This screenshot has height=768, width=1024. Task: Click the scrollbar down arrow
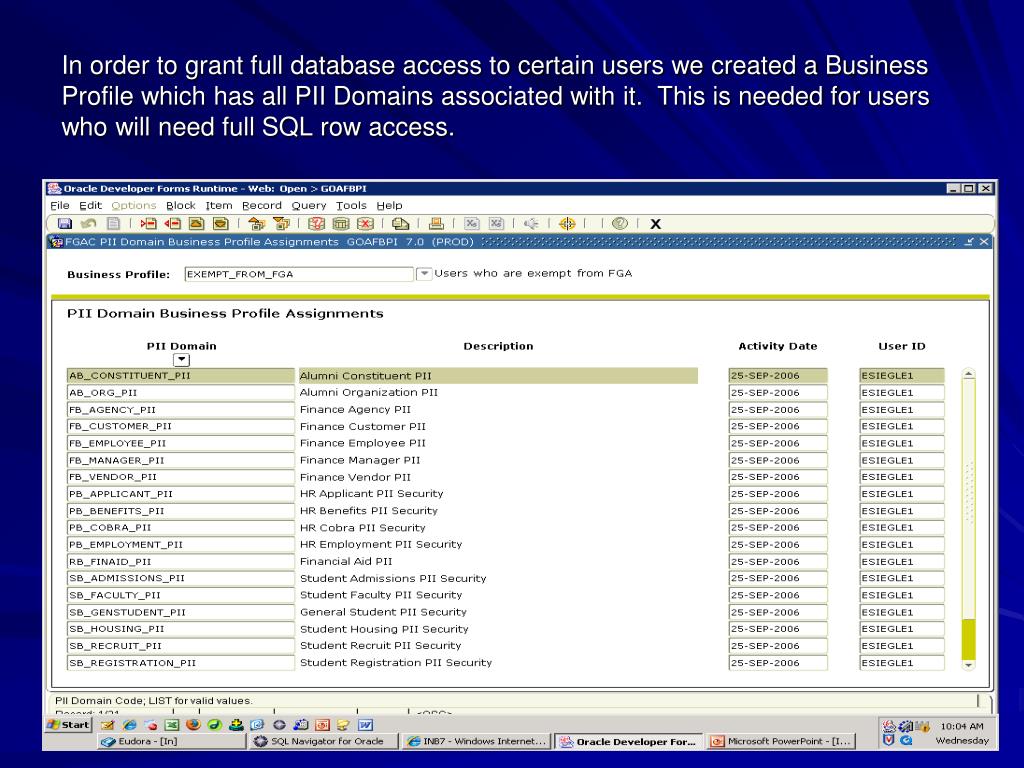pyautogui.click(x=968, y=665)
